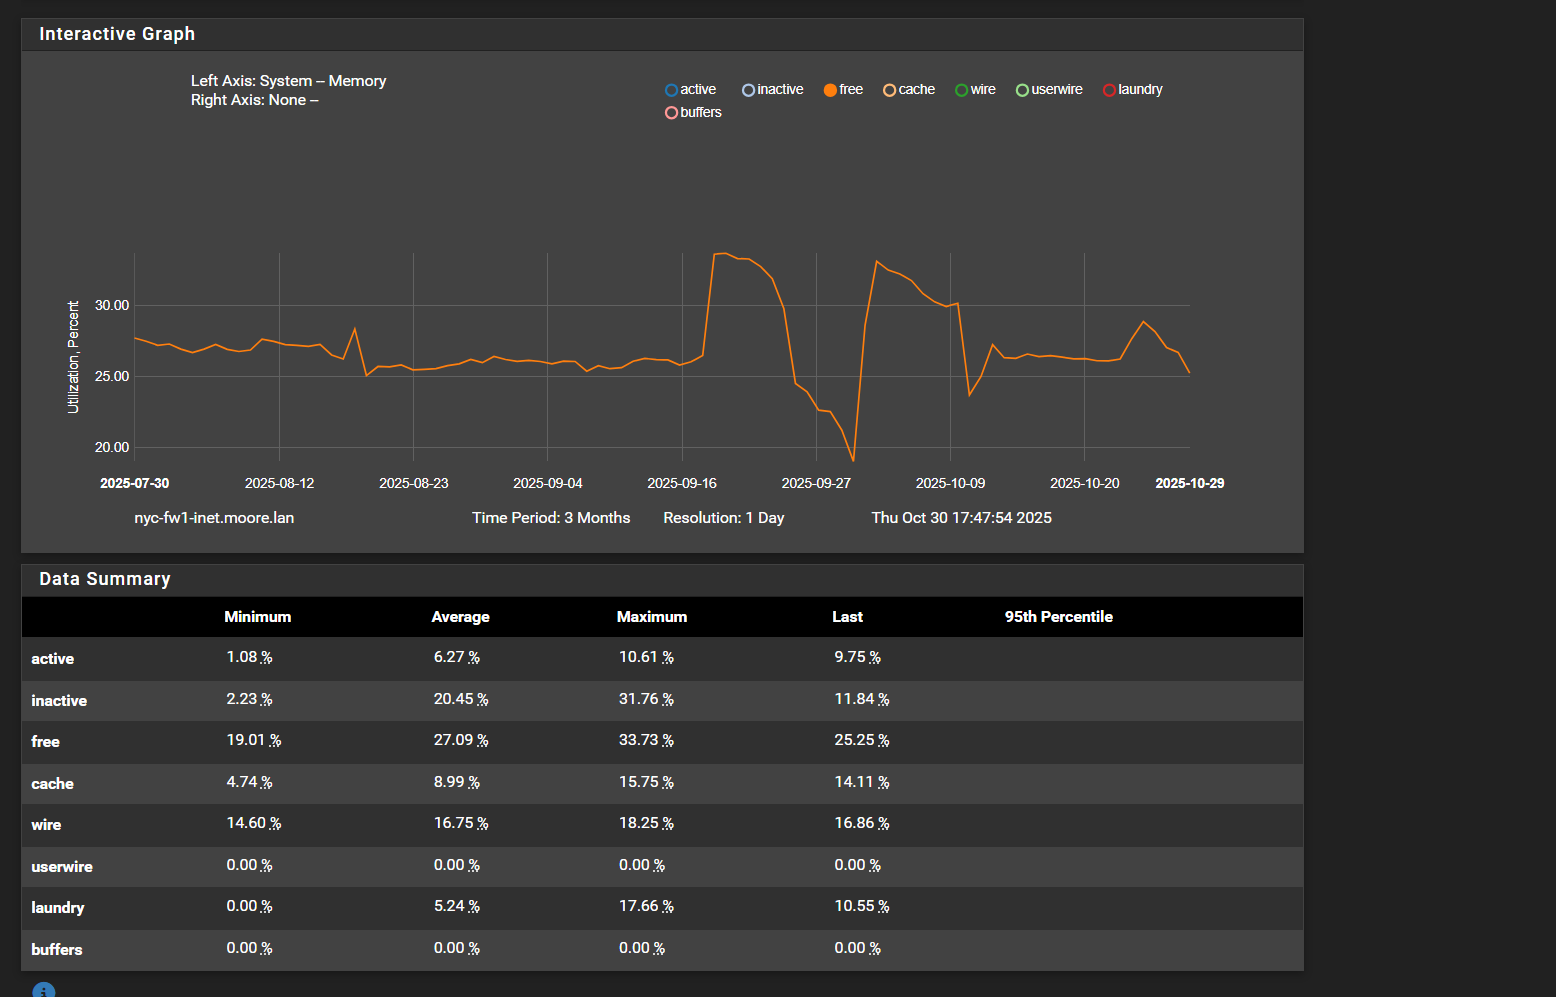Click the laundry legend circle icon

[x=1109, y=90]
